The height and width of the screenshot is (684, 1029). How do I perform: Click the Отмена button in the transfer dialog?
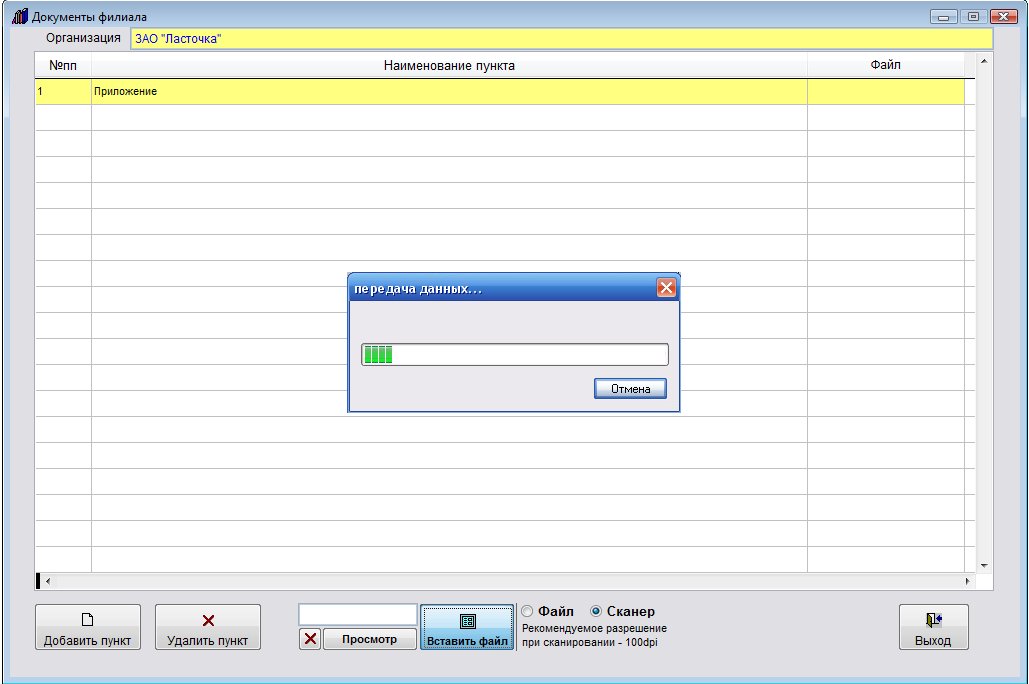click(x=630, y=389)
